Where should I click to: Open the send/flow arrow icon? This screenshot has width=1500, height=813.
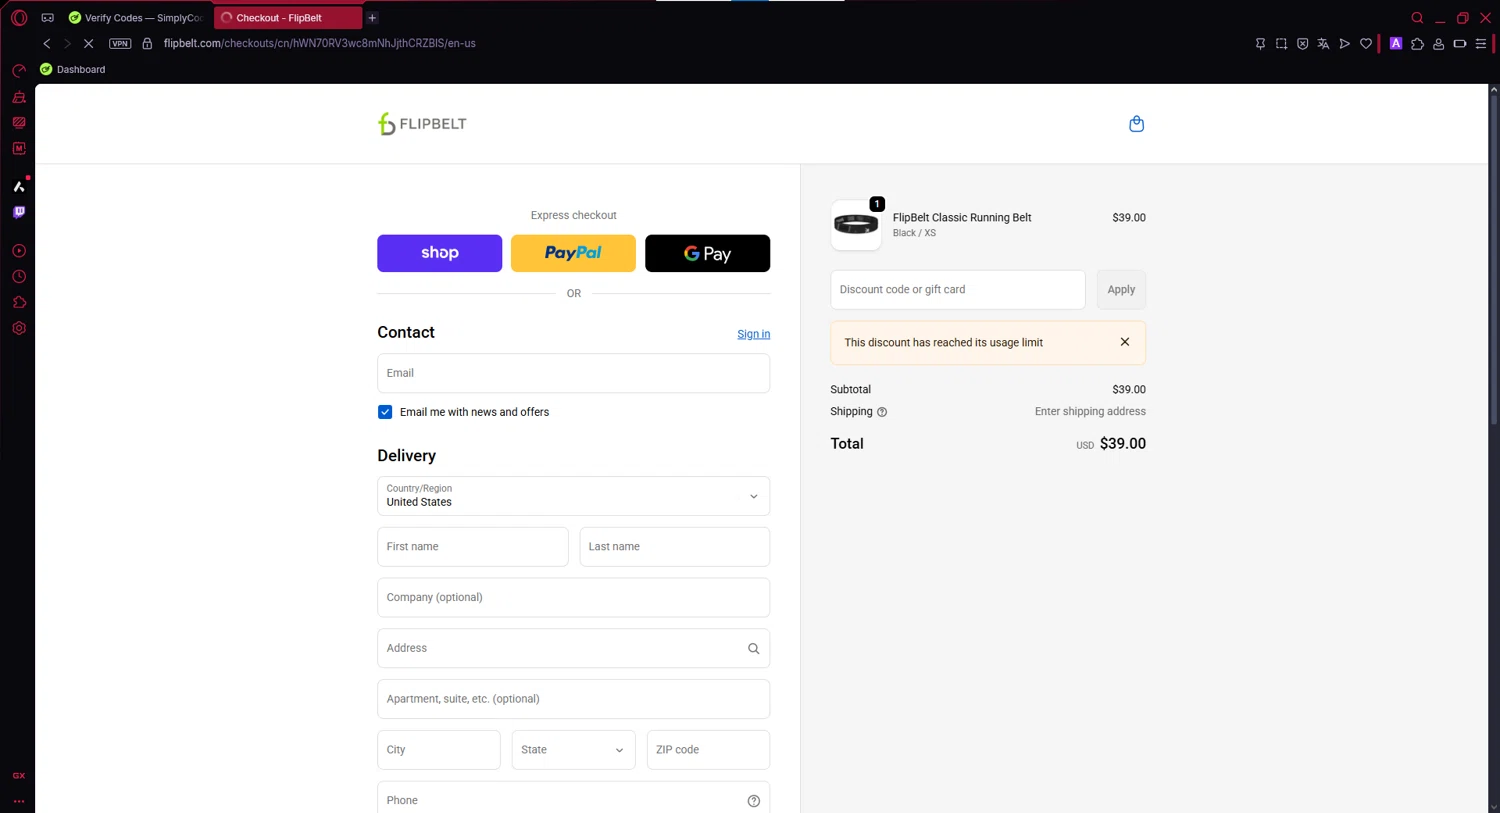click(x=1344, y=44)
